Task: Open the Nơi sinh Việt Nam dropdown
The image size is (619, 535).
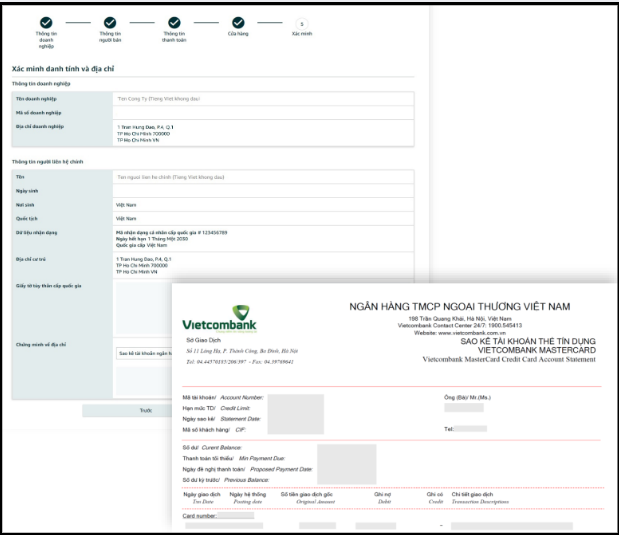Action: (x=263, y=205)
